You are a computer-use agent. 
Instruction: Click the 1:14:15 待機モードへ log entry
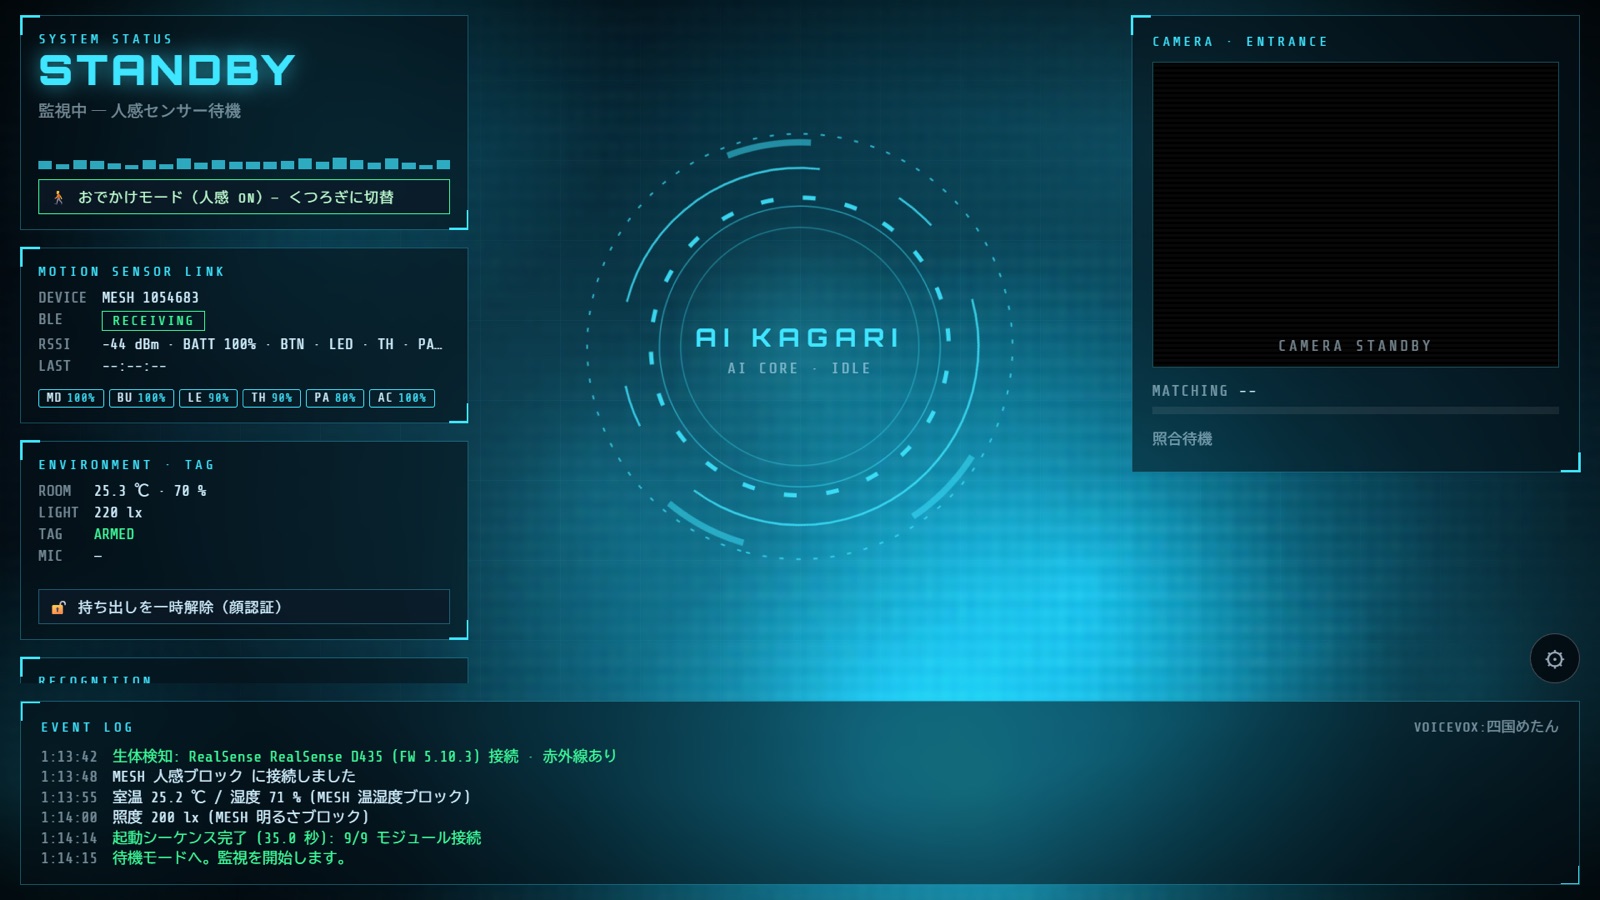(x=195, y=858)
